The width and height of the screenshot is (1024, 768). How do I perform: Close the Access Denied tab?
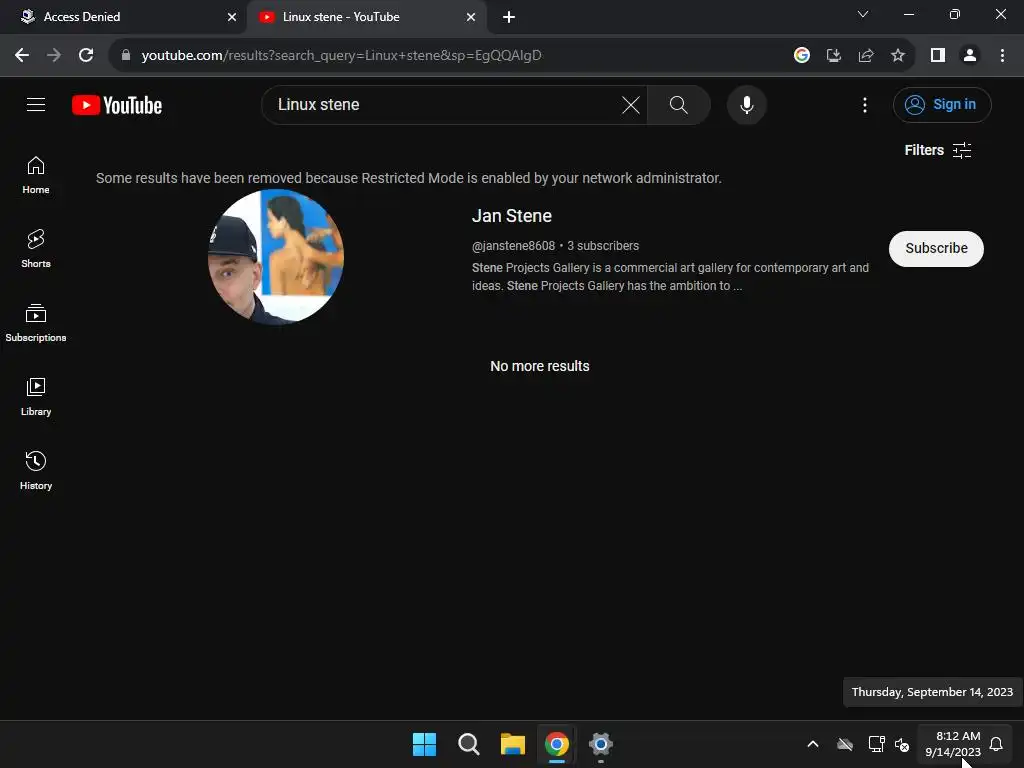tap(231, 17)
